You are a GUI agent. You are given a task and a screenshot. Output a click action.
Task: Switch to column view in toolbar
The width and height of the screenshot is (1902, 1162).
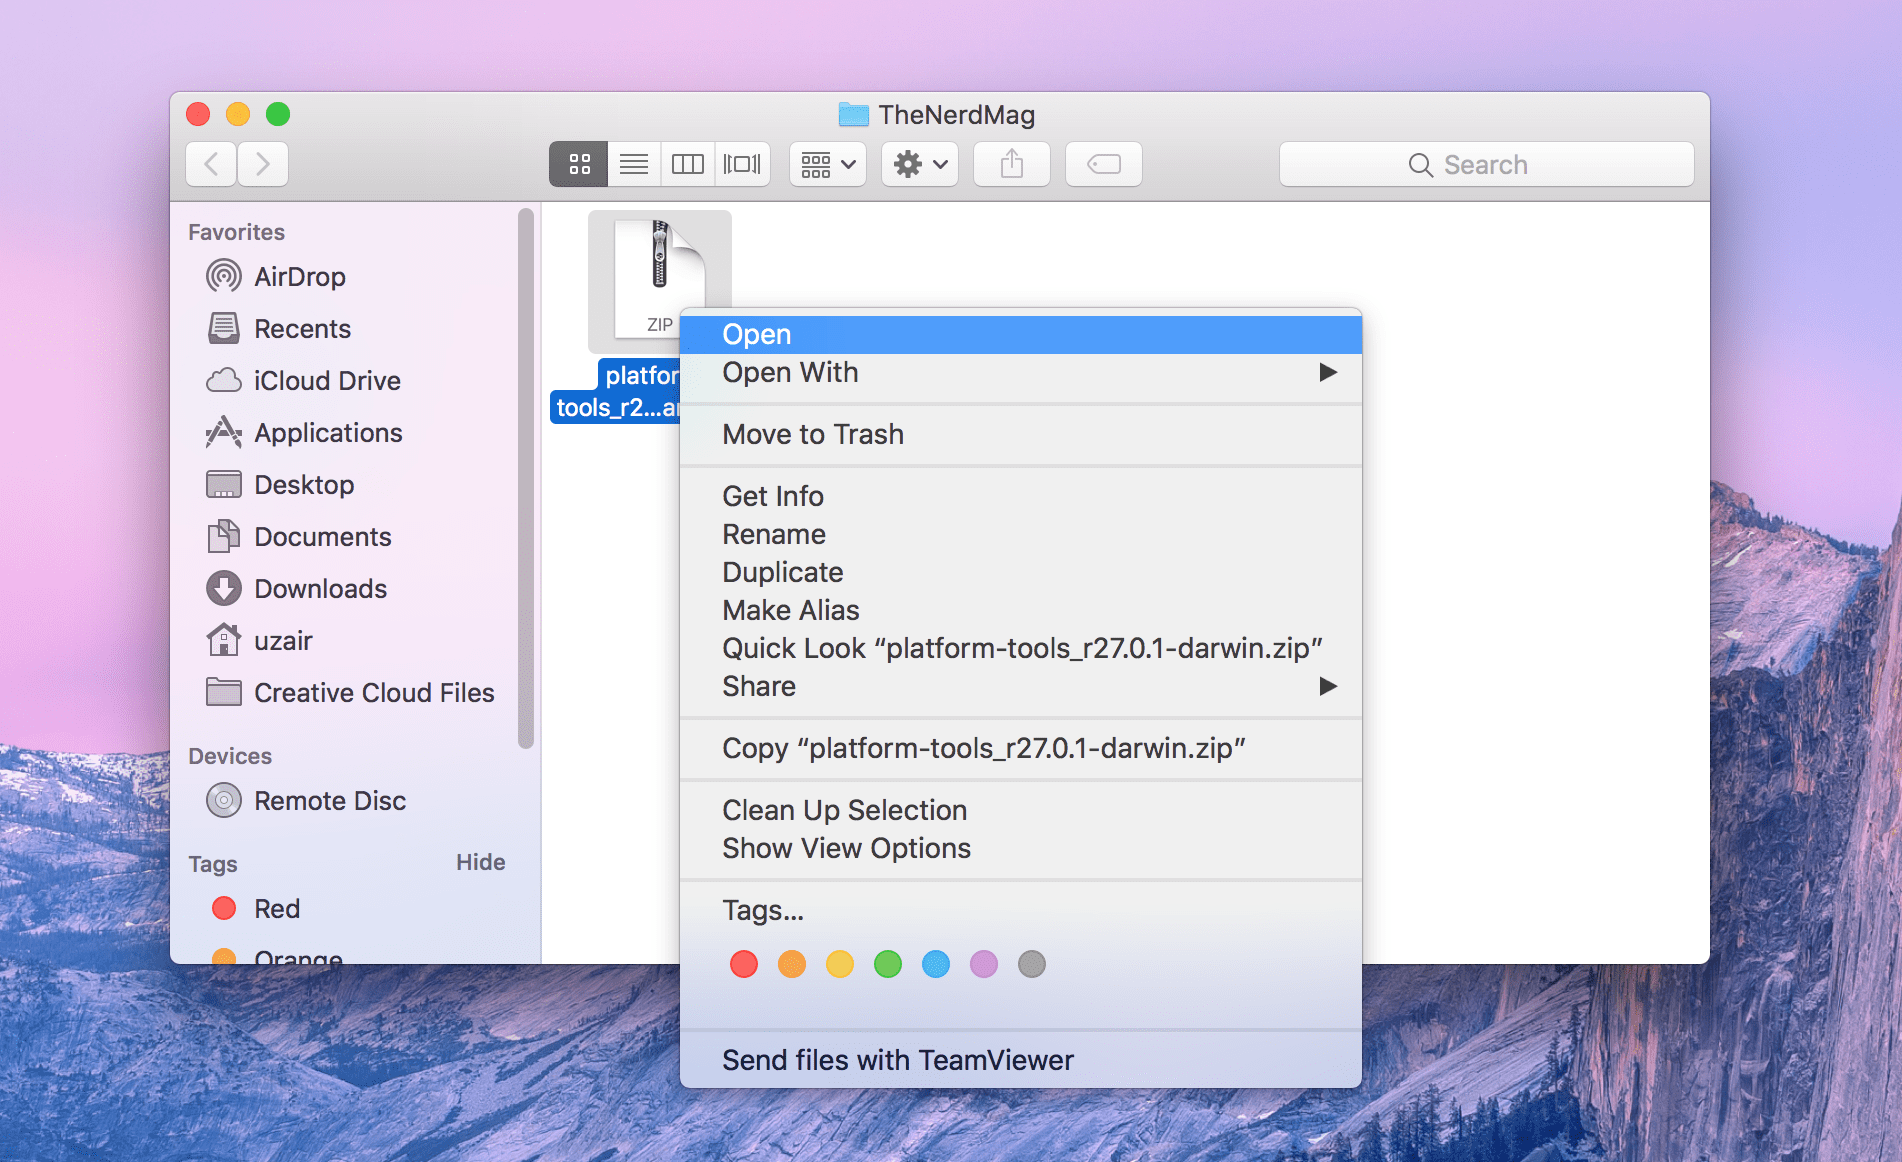click(x=688, y=164)
